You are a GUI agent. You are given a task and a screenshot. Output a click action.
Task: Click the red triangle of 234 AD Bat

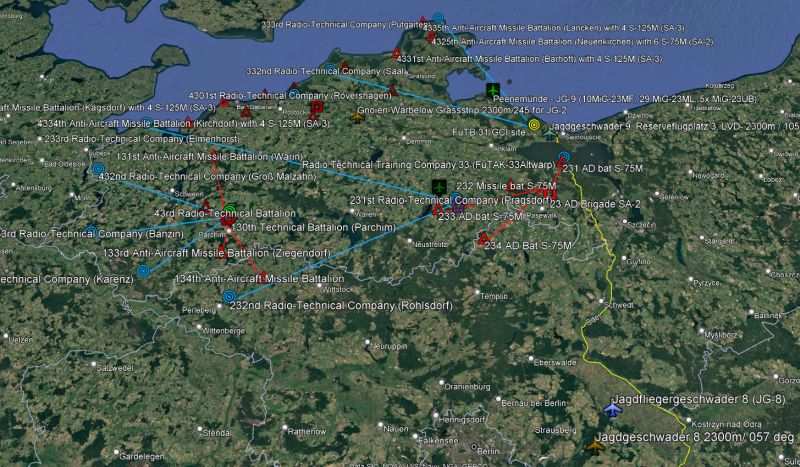(x=484, y=238)
